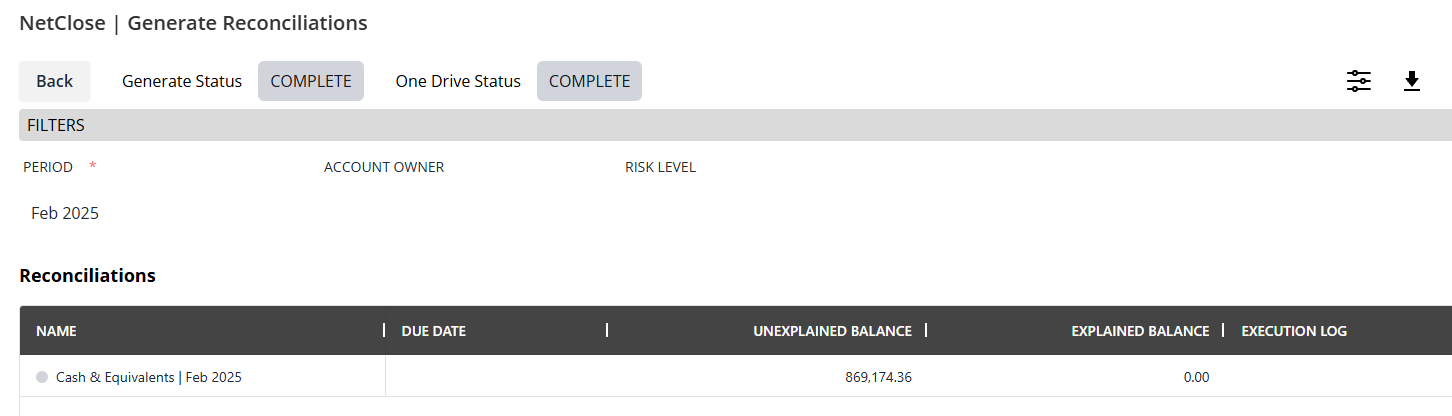Click the Generate Status COMPLETE badge

311,81
